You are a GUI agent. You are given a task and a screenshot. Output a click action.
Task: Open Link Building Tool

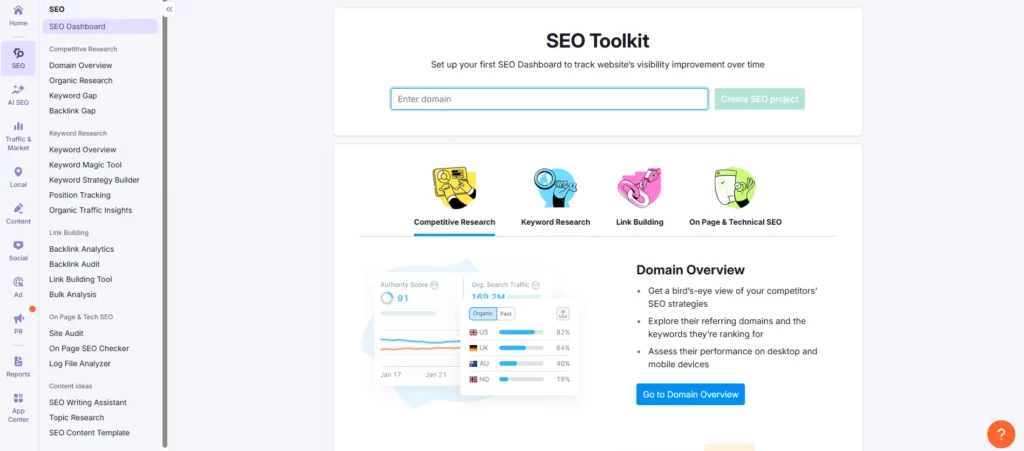point(80,279)
